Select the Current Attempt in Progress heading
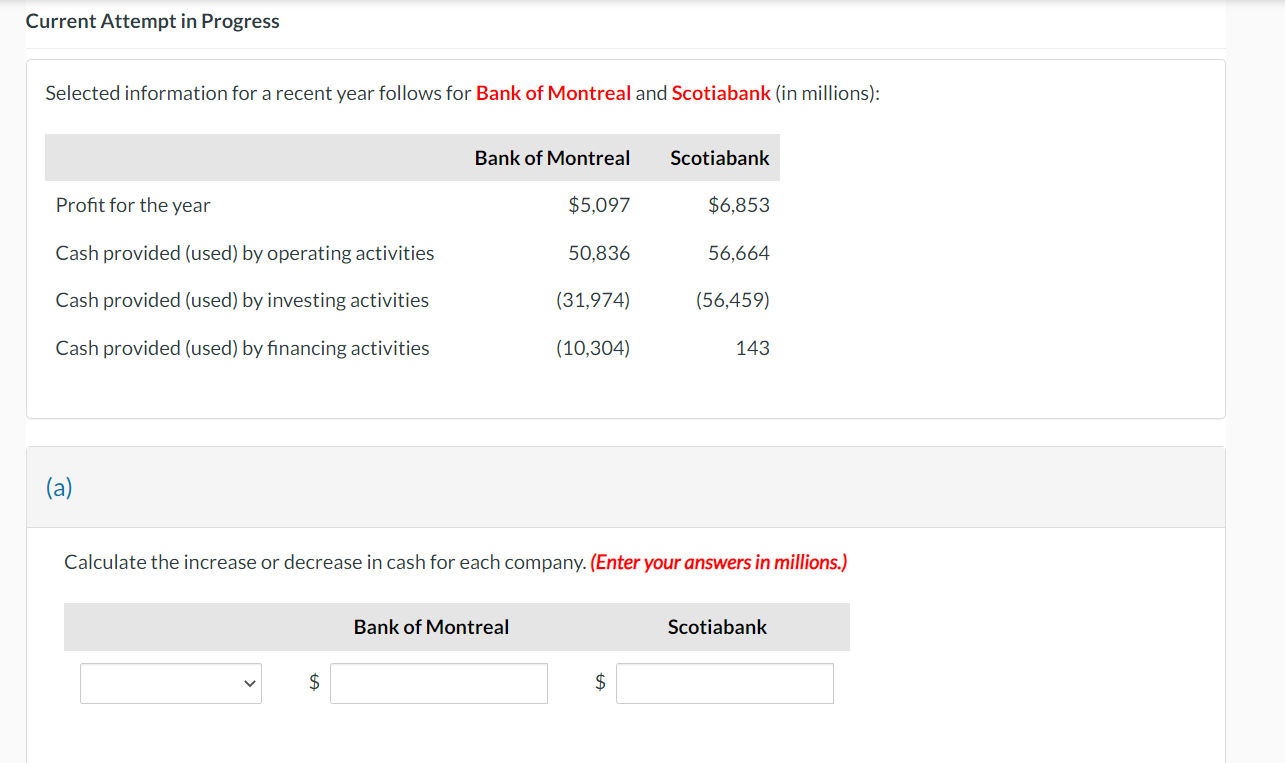 pos(153,21)
